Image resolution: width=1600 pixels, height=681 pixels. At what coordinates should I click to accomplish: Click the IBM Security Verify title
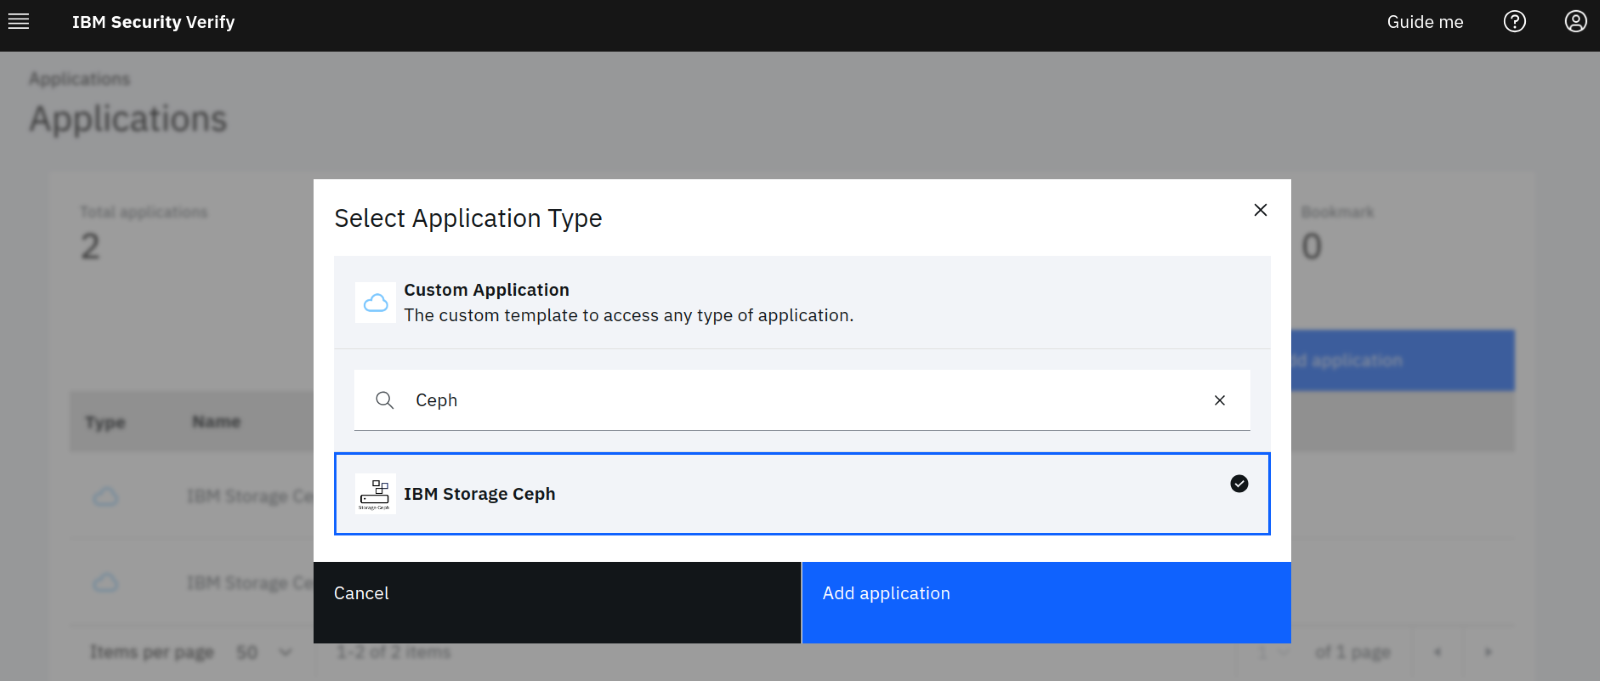click(x=153, y=22)
